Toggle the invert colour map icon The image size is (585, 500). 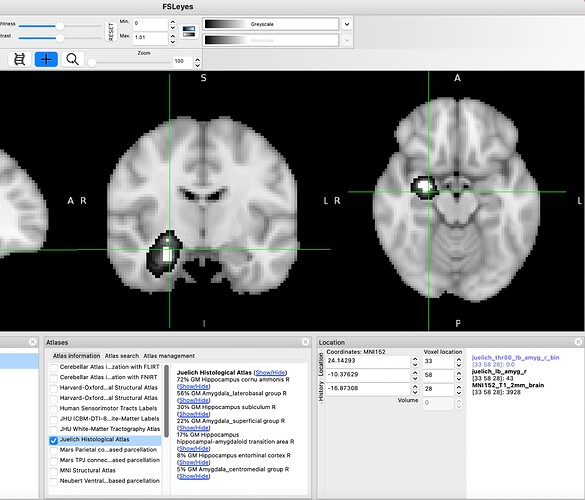click(189, 31)
